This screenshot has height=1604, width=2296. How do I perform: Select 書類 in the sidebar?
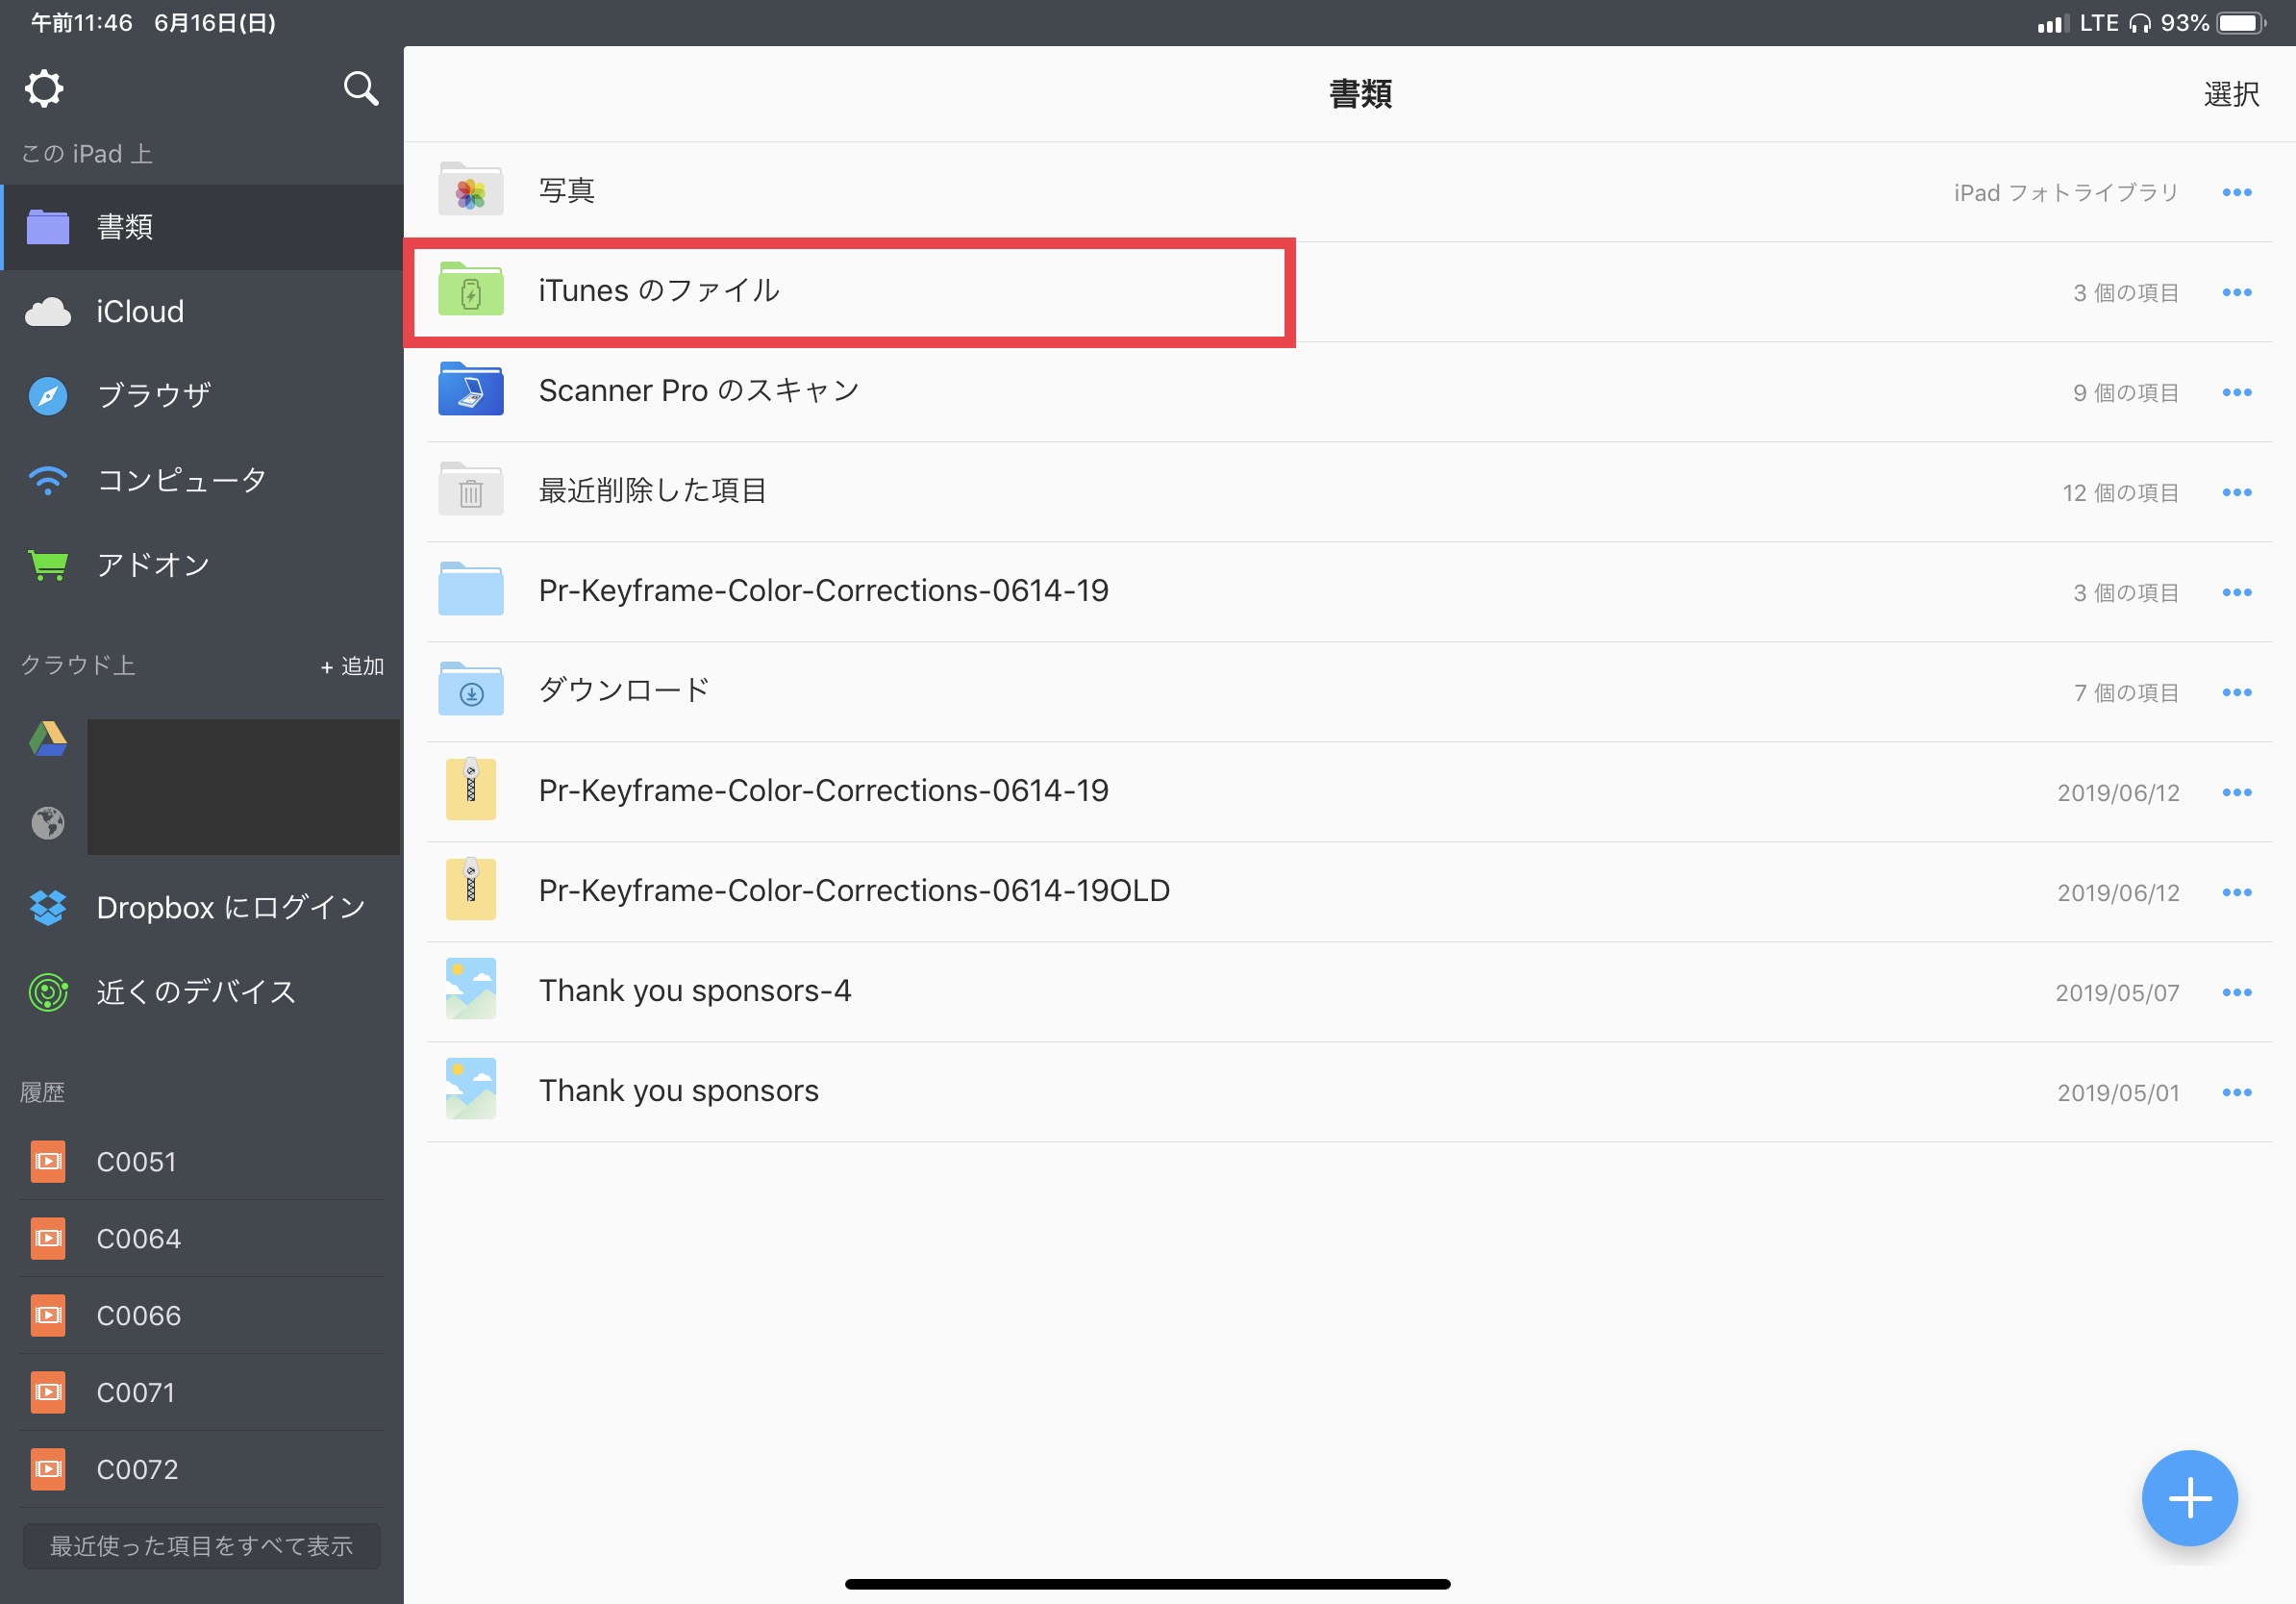(x=125, y=227)
